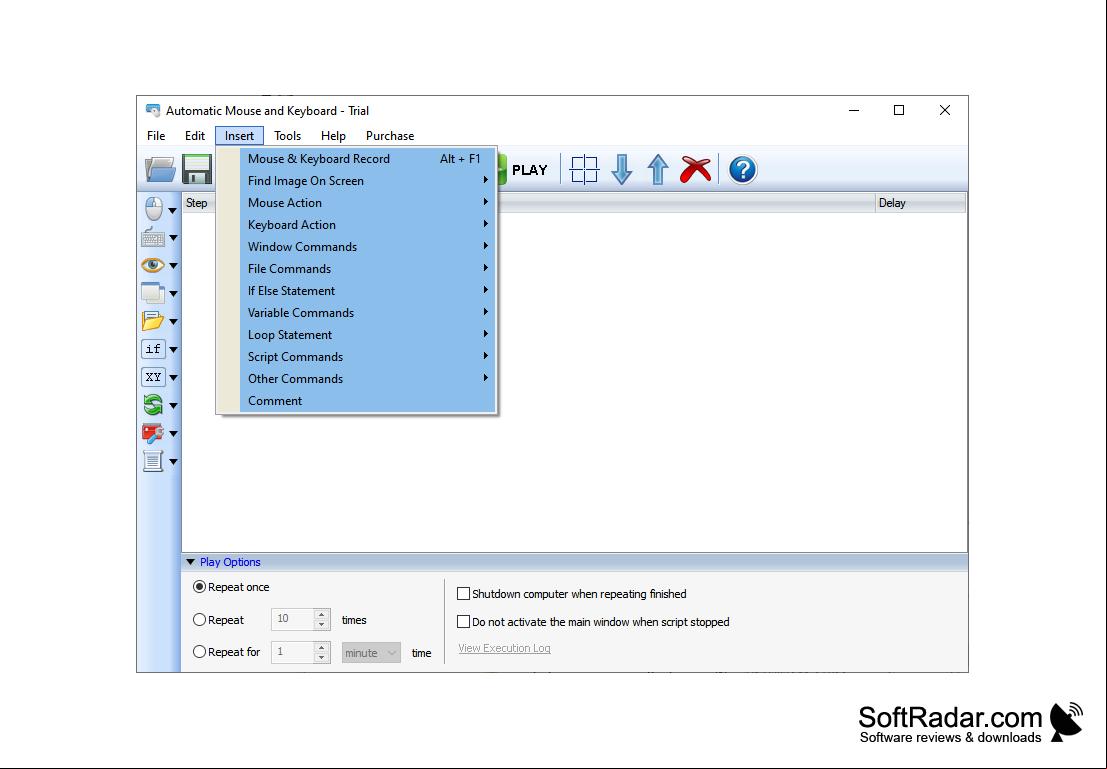Open the View Execution Log link
This screenshot has width=1107, height=769.
(504, 648)
